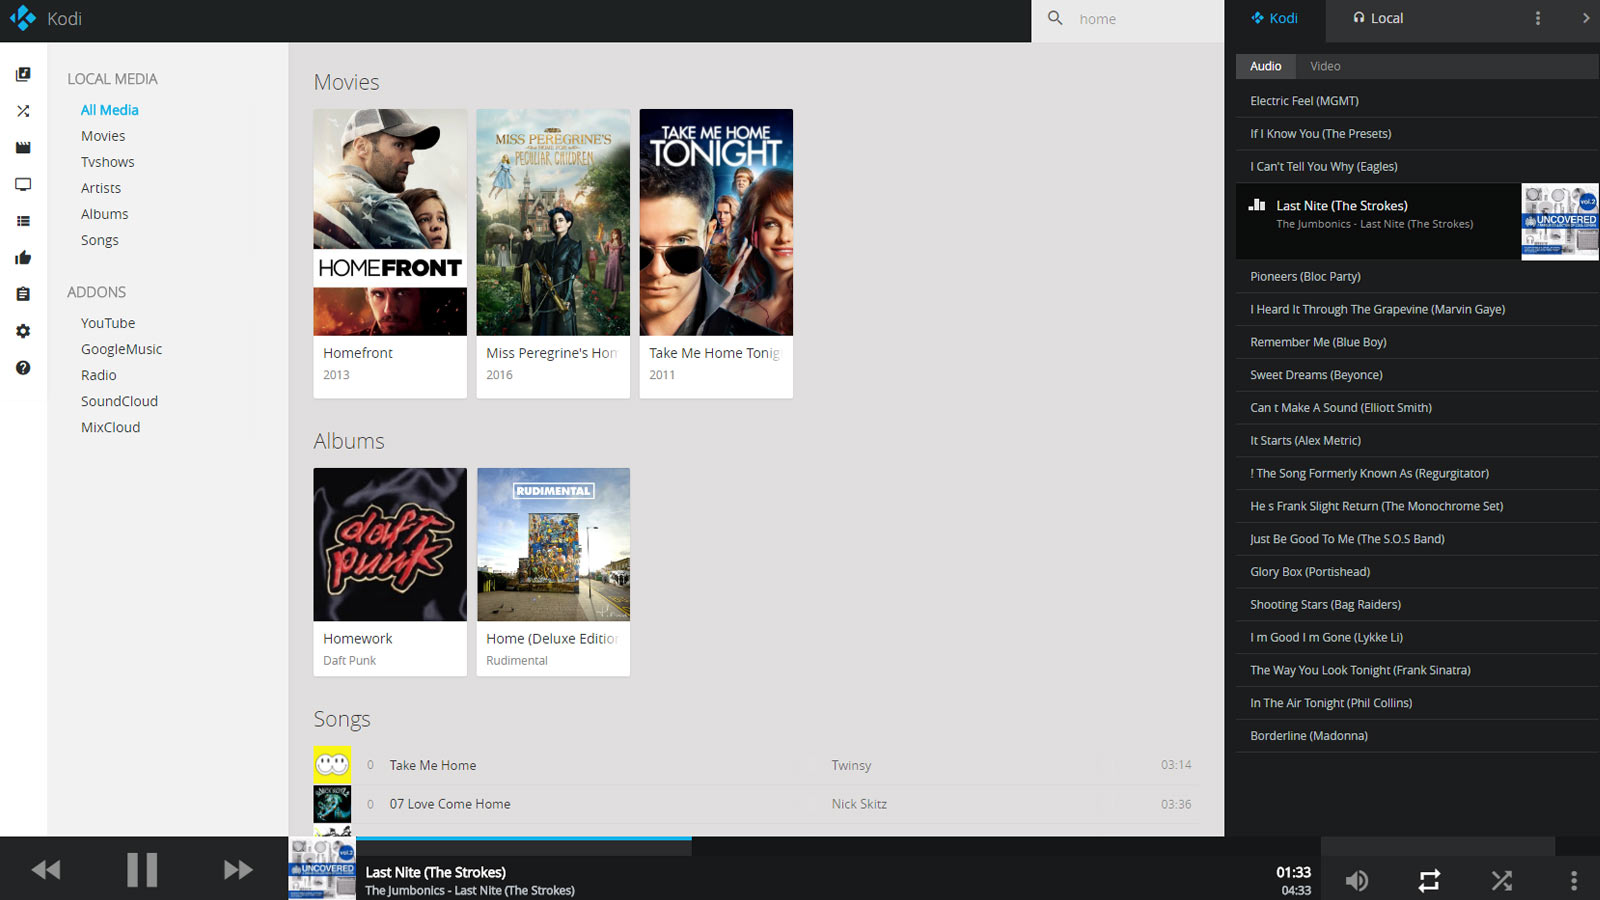
Task: Play 'Electric Feel (MGMT)' in playlist
Action: [1417, 101]
